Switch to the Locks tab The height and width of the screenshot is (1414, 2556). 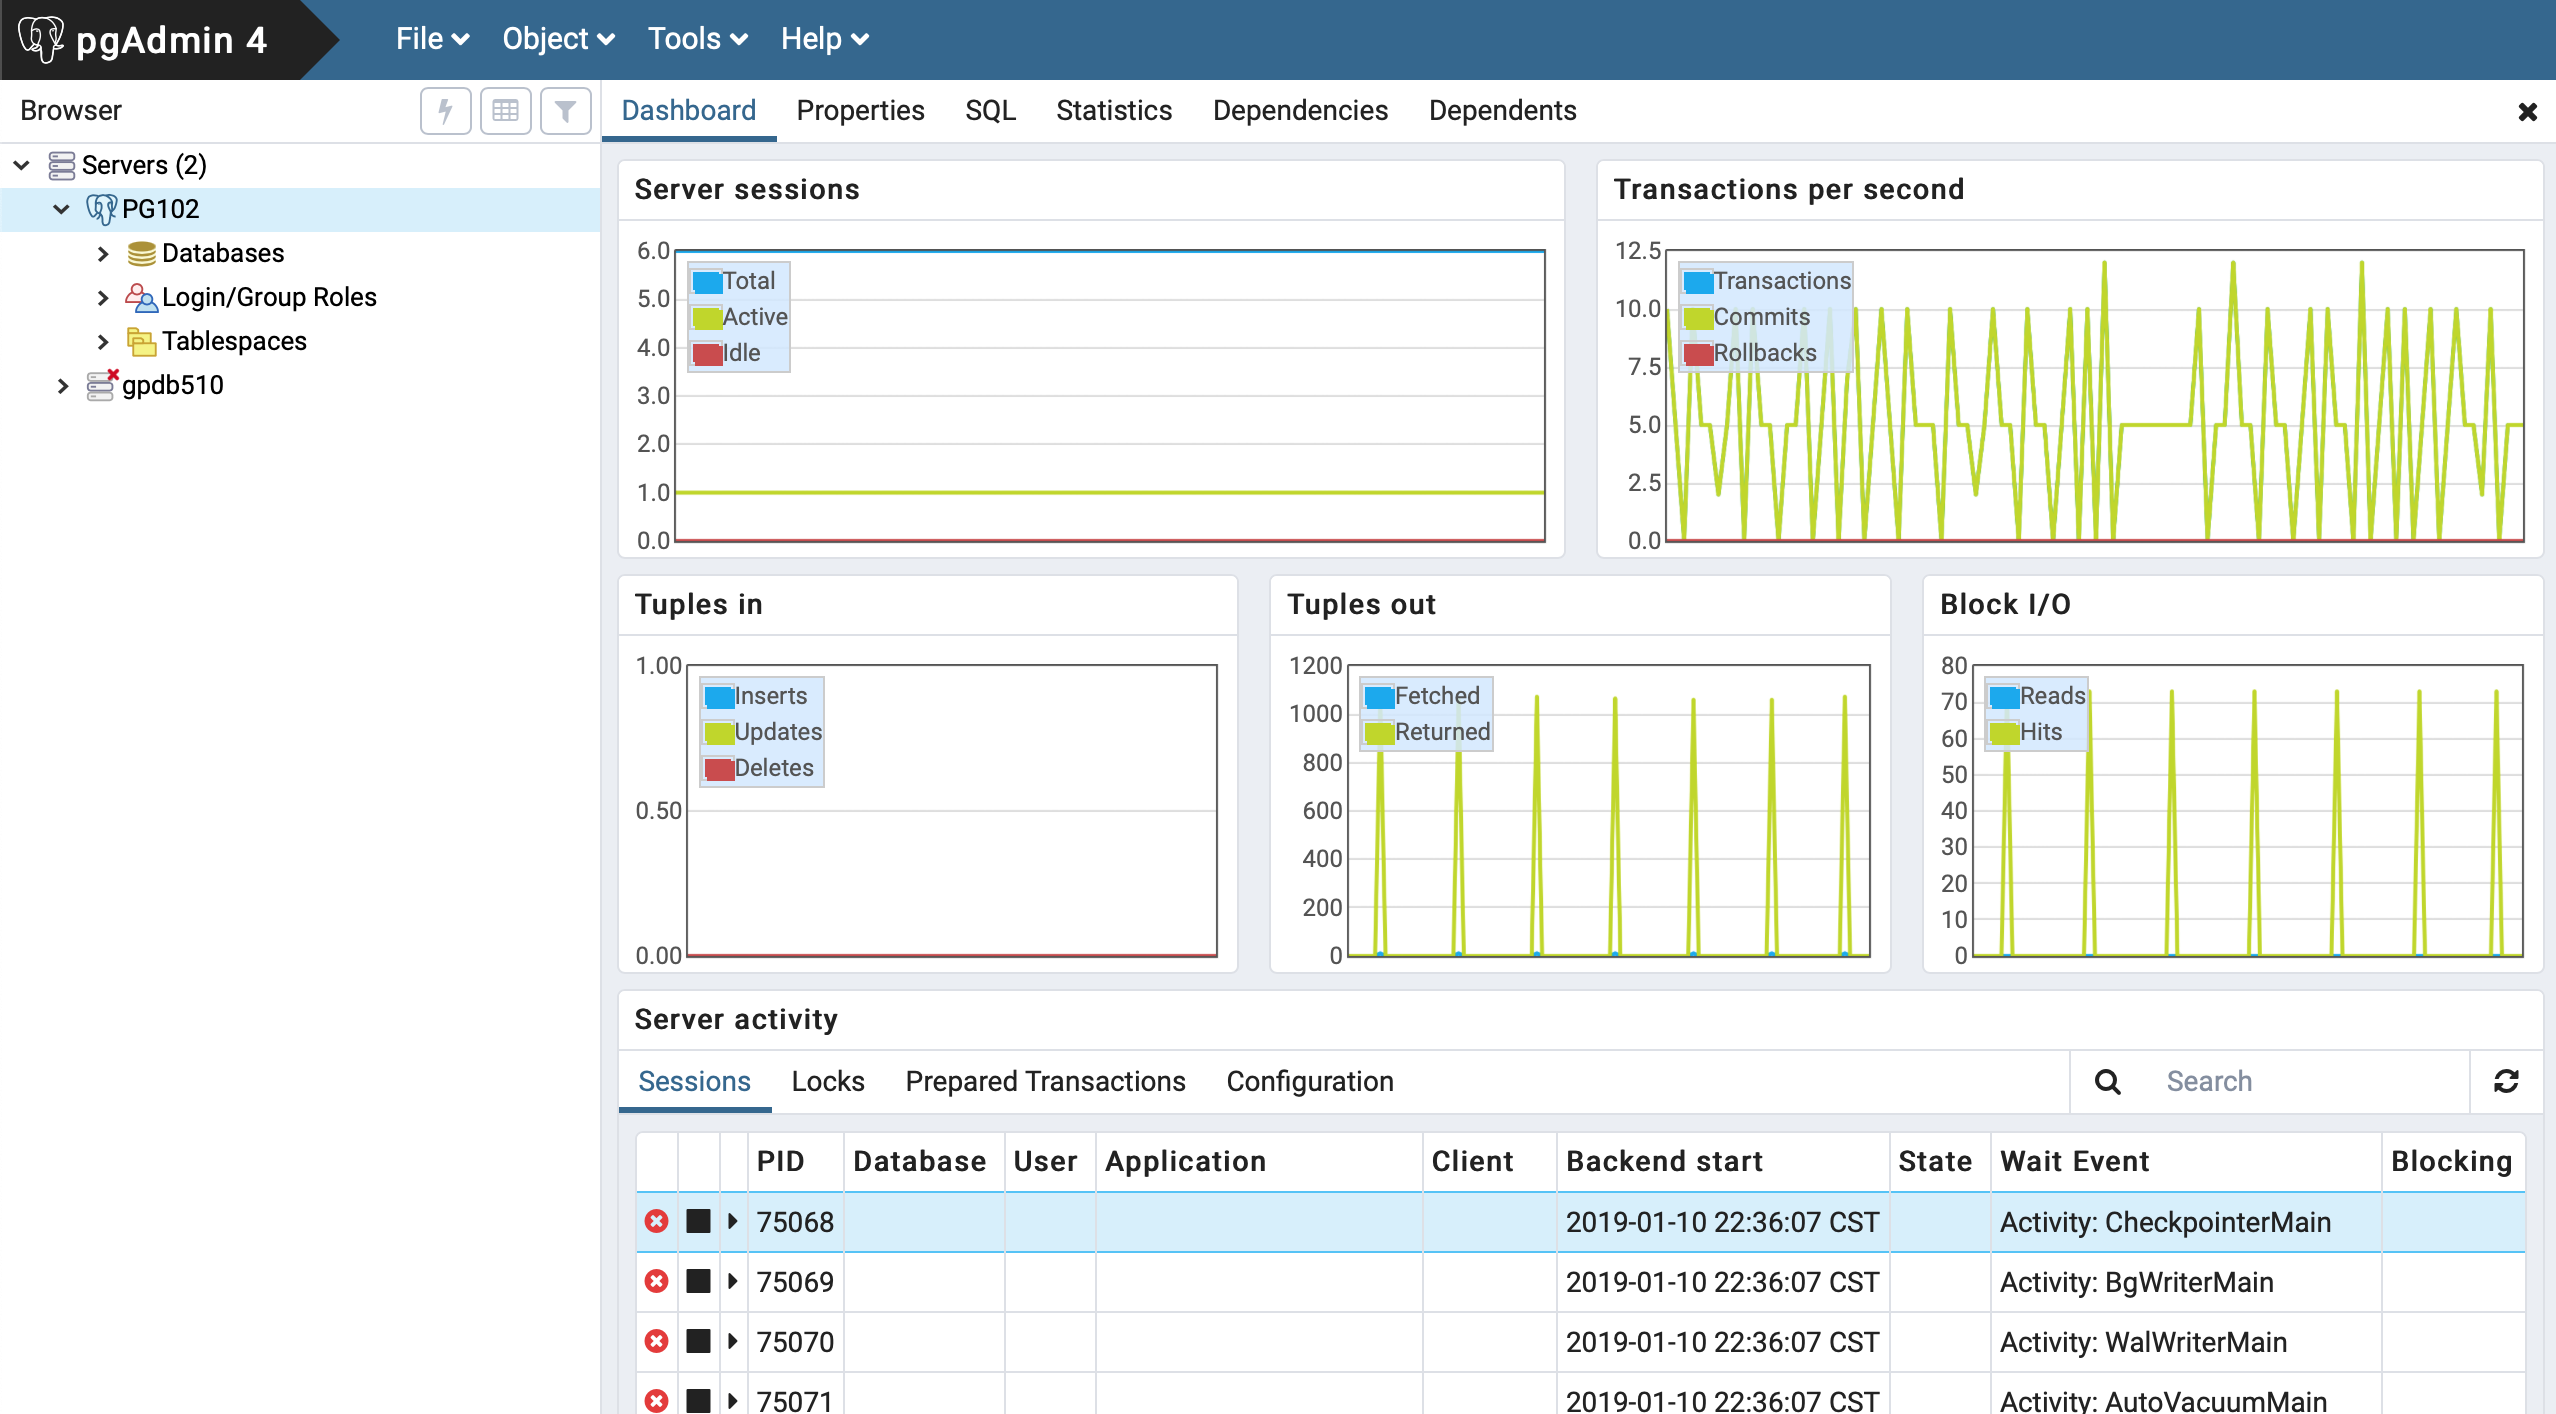[x=827, y=1081]
